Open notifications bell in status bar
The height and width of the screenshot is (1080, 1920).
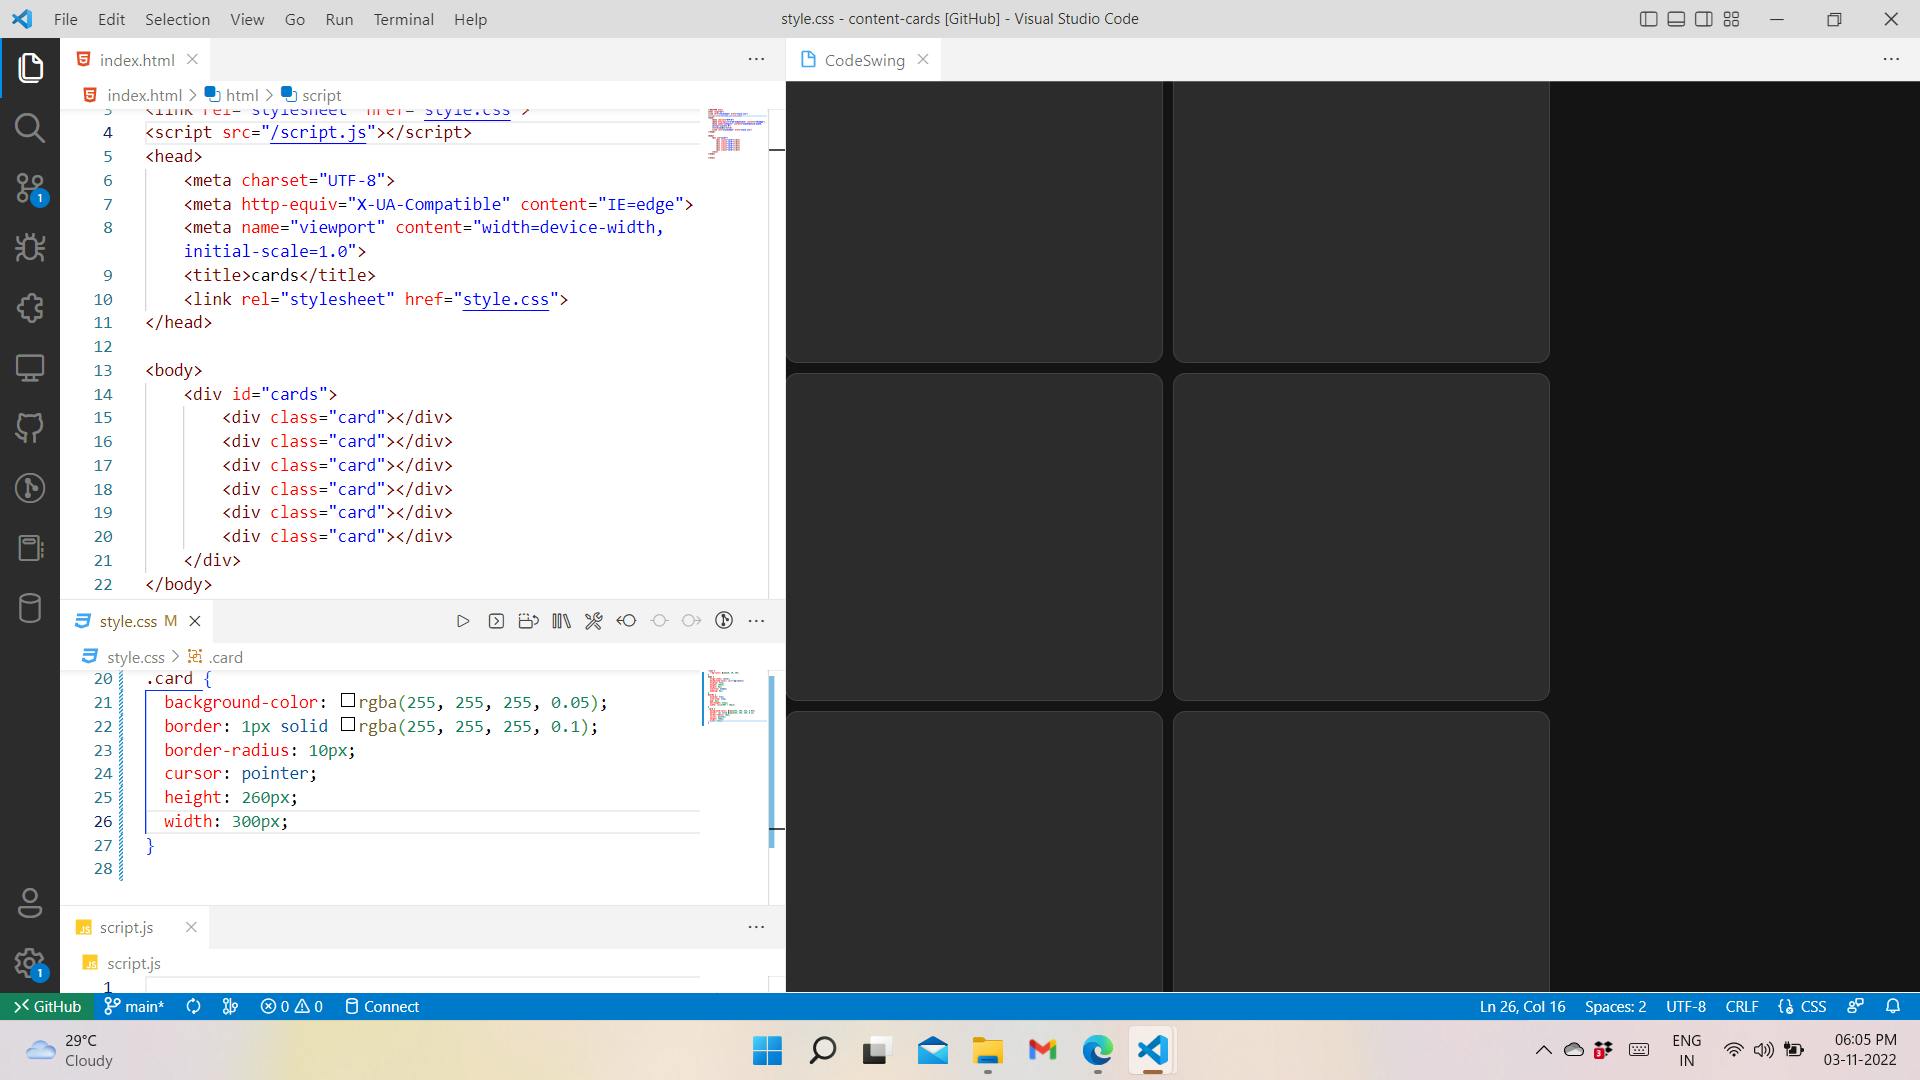click(1892, 1006)
